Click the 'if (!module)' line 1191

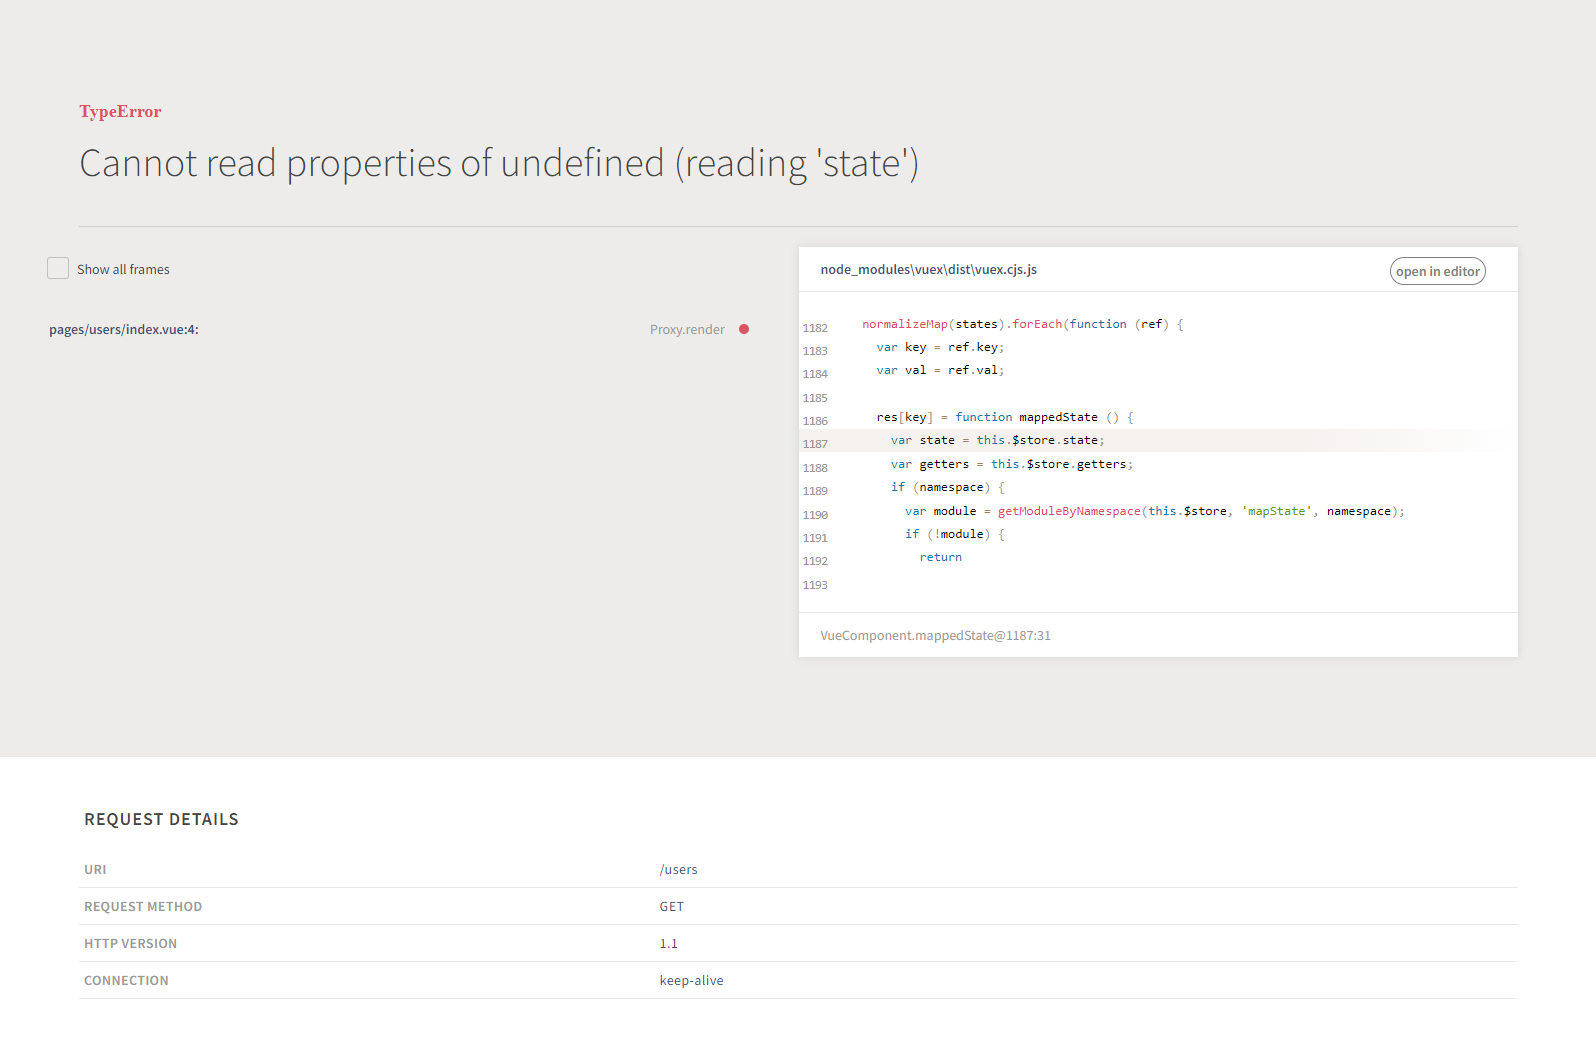[954, 534]
